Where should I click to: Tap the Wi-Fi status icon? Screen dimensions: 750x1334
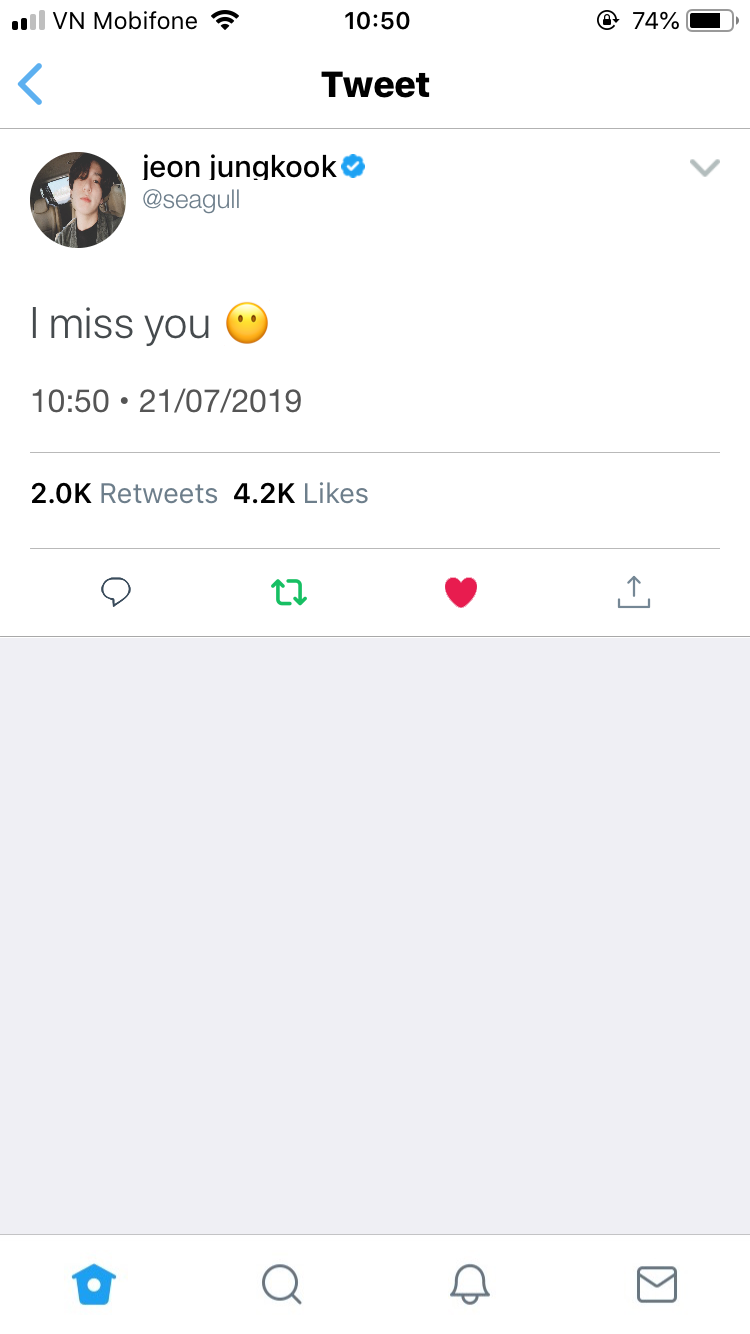(226, 20)
